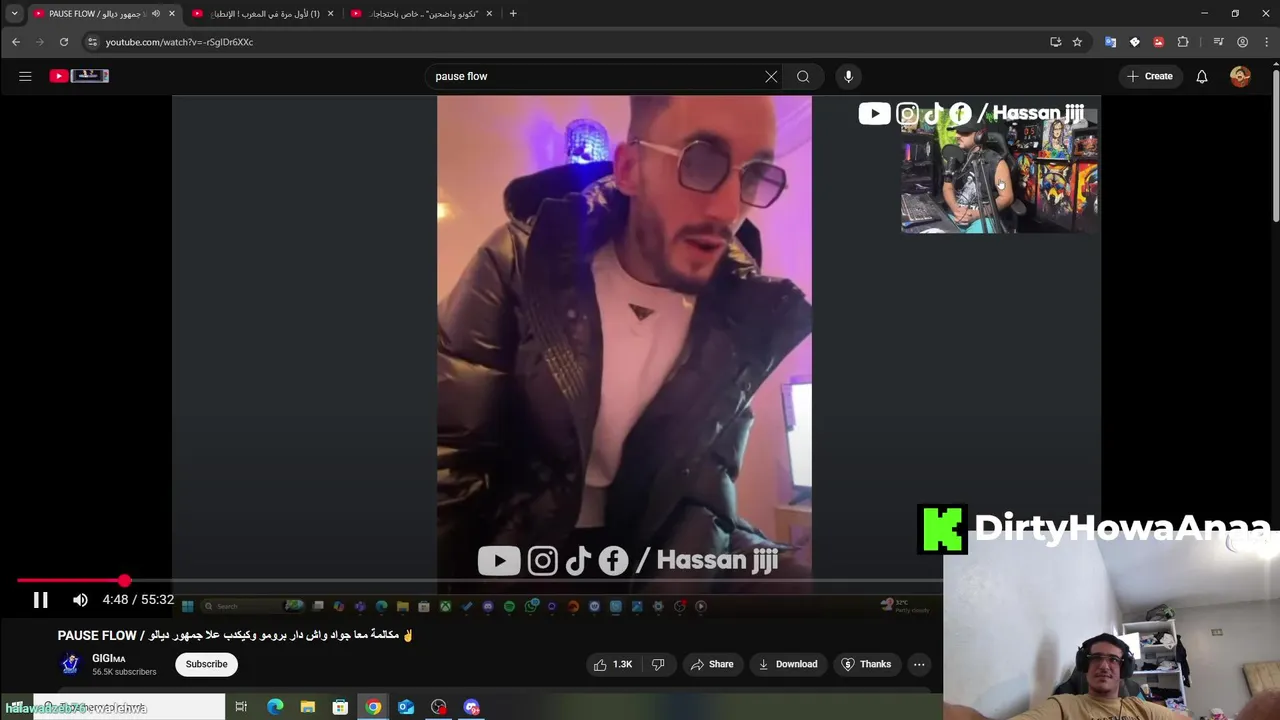Open a new browser tab
Image resolution: width=1280 pixels, height=720 pixels.
(x=513, y=13)
